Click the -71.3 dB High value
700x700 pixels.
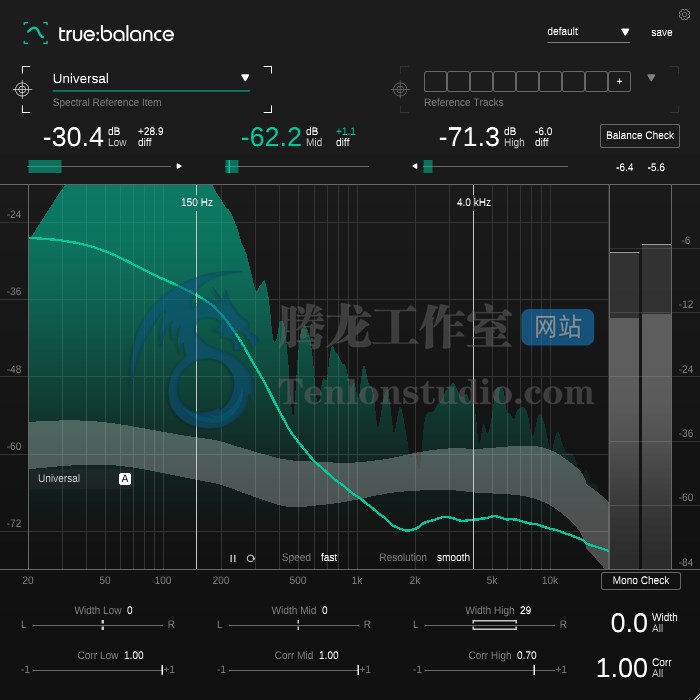click(469, 137)
